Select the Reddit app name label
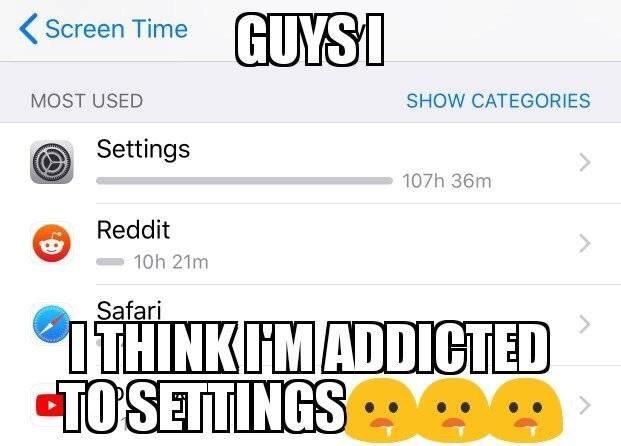 click(133, 230)
